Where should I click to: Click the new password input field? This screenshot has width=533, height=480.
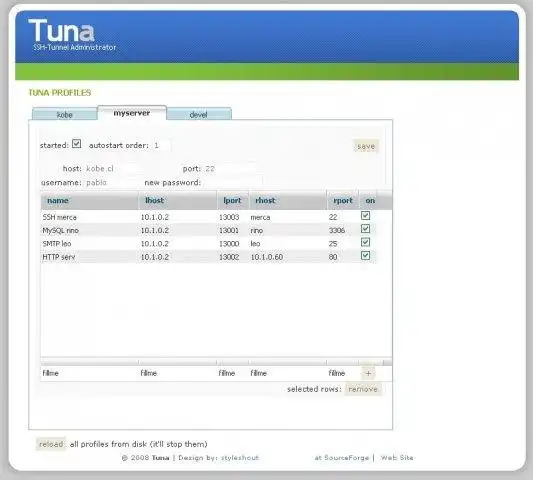tap(233, 183)
